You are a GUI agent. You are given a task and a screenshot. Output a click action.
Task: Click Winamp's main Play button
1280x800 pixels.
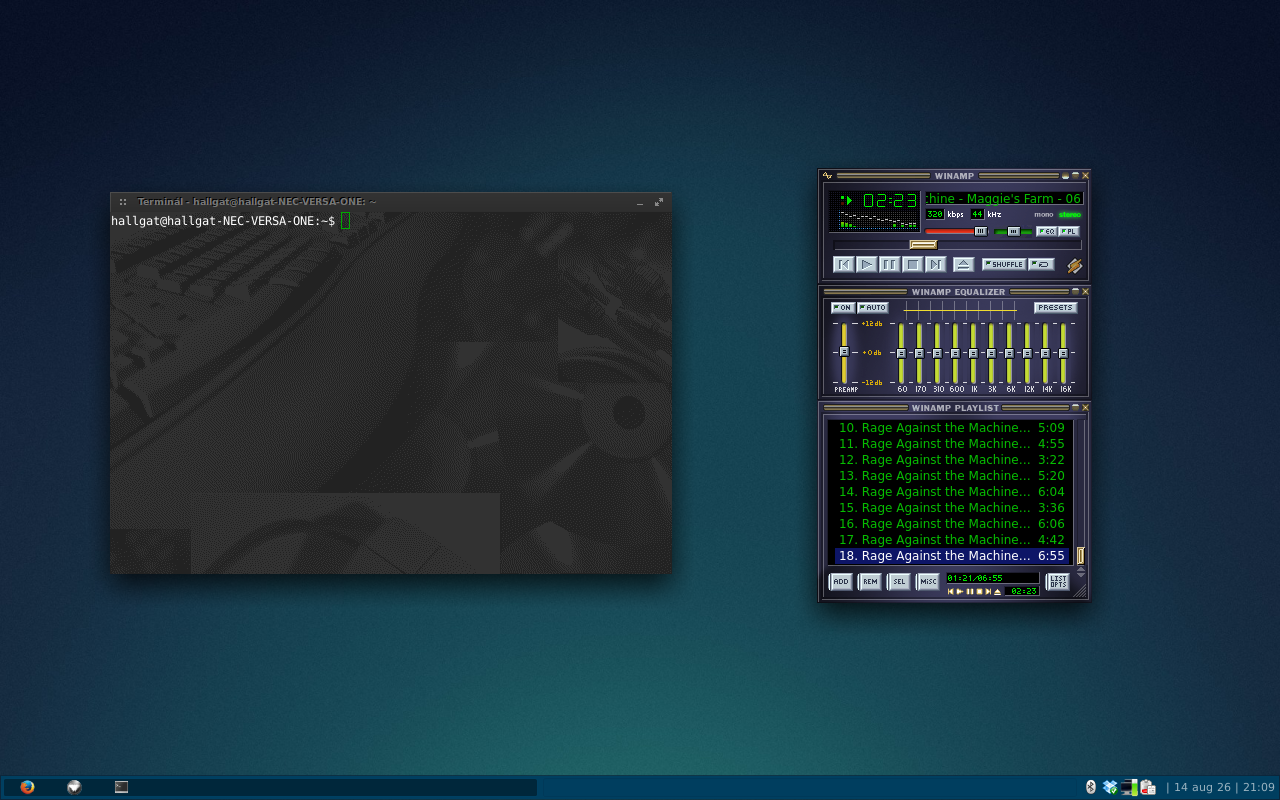[x=866, y=264]
